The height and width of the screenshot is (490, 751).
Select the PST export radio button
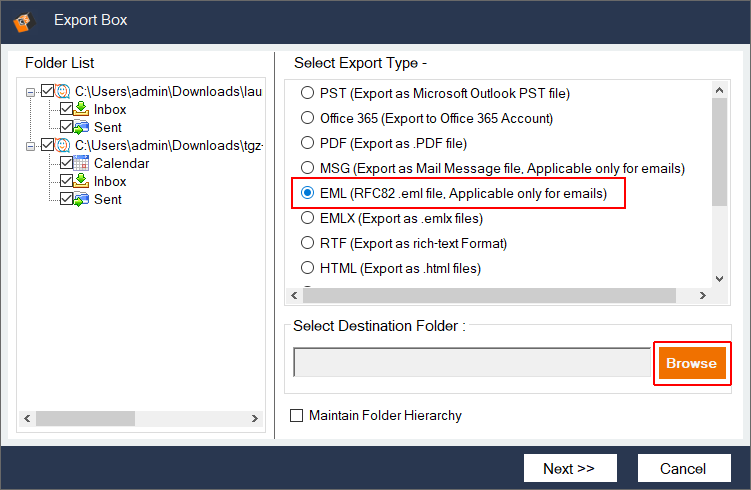click(x=307, y=94)
